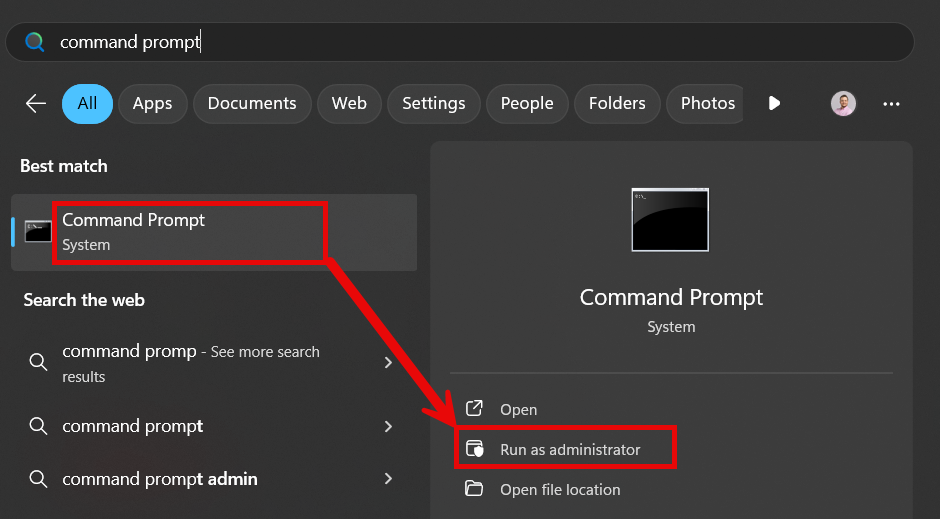The width and height of the screenshot is (940, 519).
Task: Click the Open file location folder icon
Action: (x=474, y=488)
